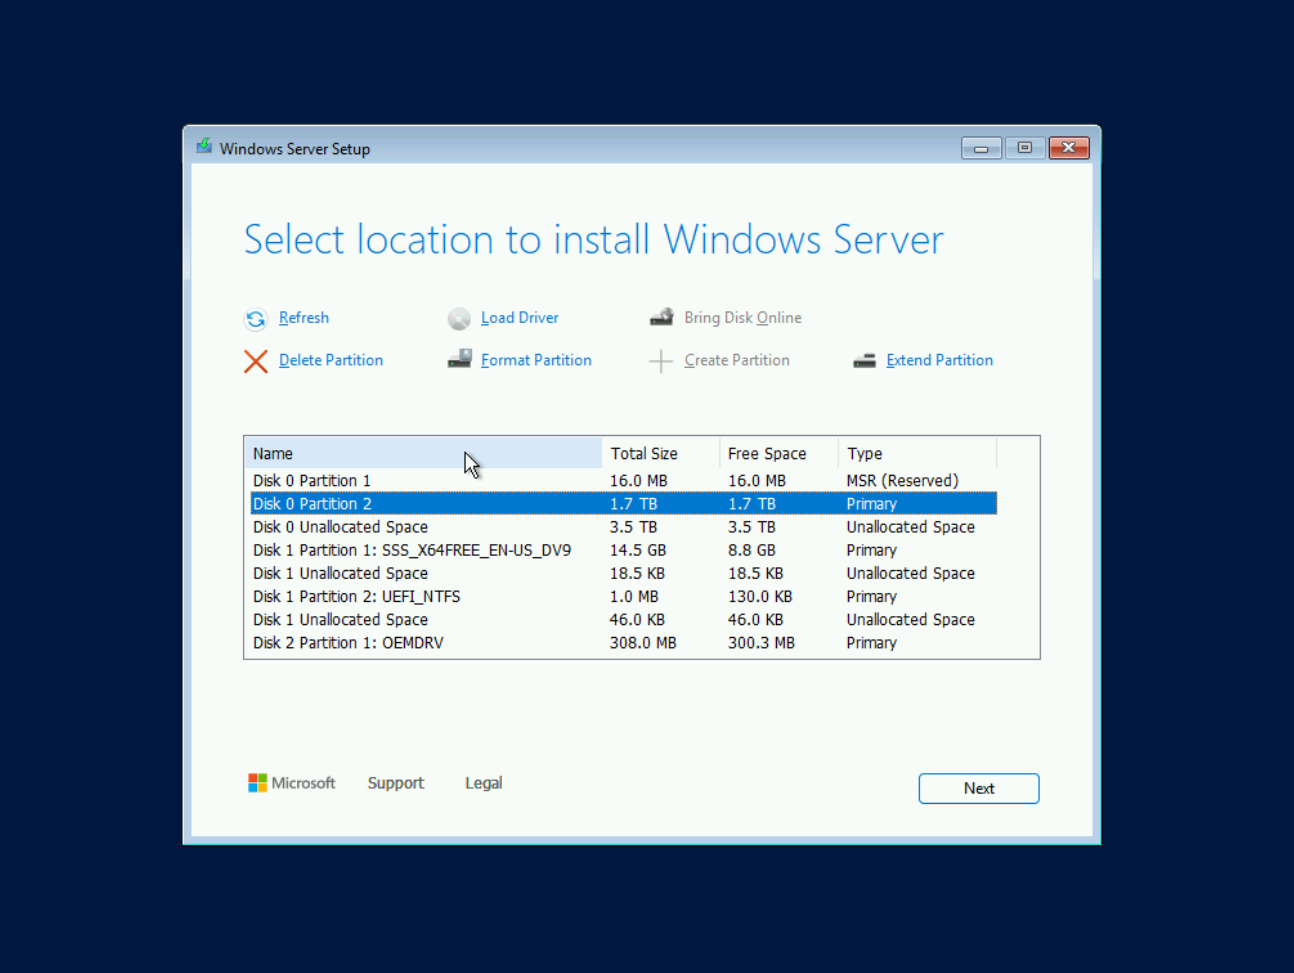The image size is (1294, 973).
Task: Click the Extend Partition drive icon
Action: click(x=865, y=361)
